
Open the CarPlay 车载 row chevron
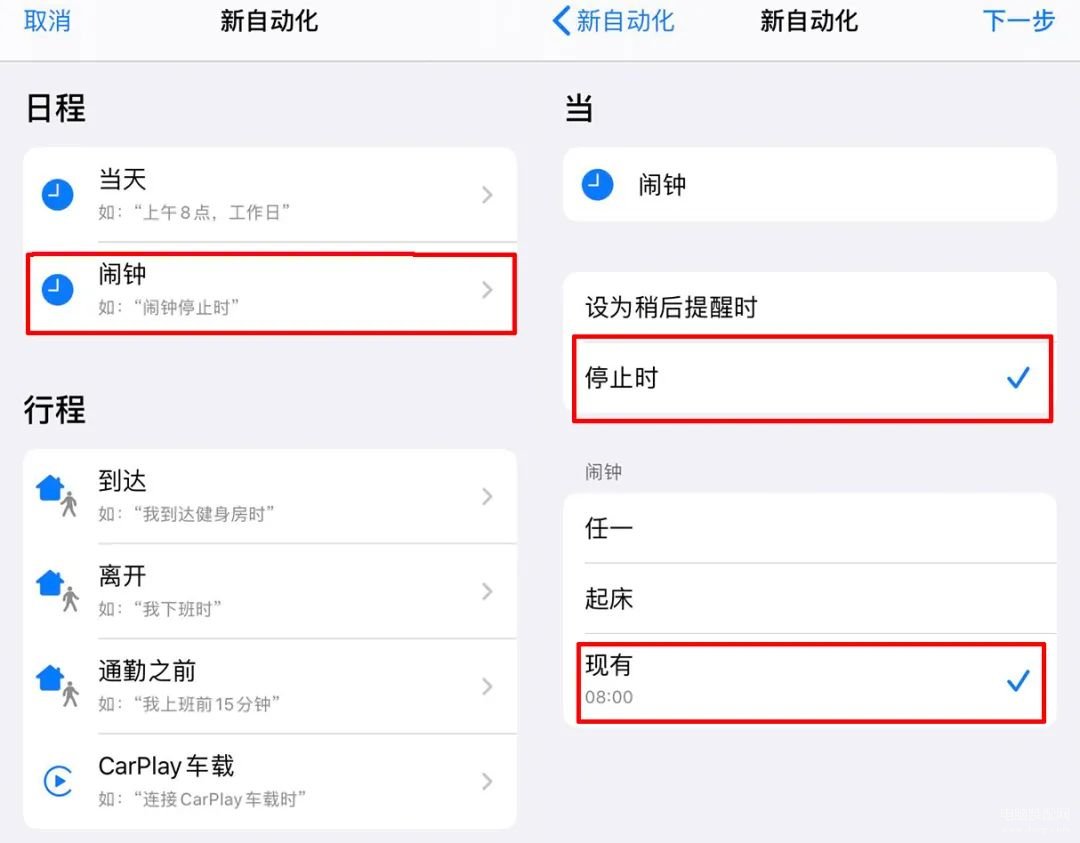487,781
